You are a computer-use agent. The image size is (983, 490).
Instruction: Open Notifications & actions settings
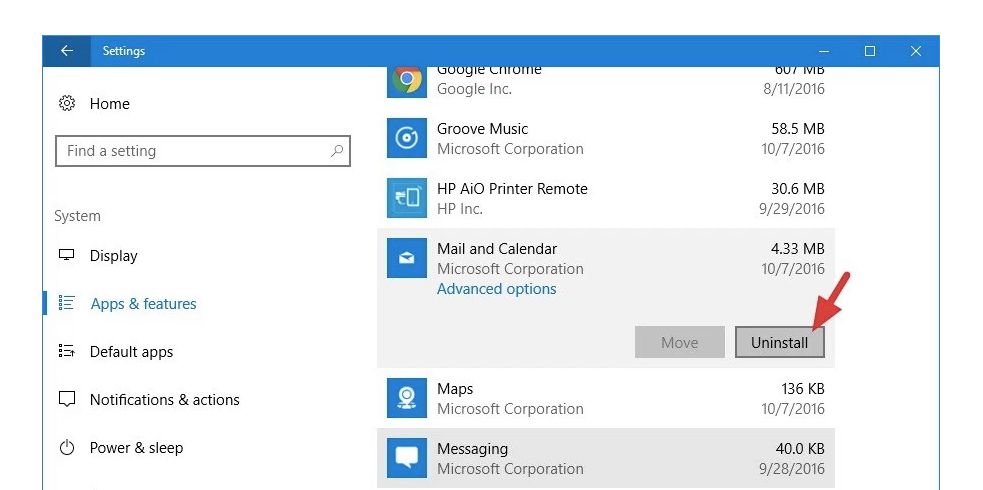tap(164, 400)
